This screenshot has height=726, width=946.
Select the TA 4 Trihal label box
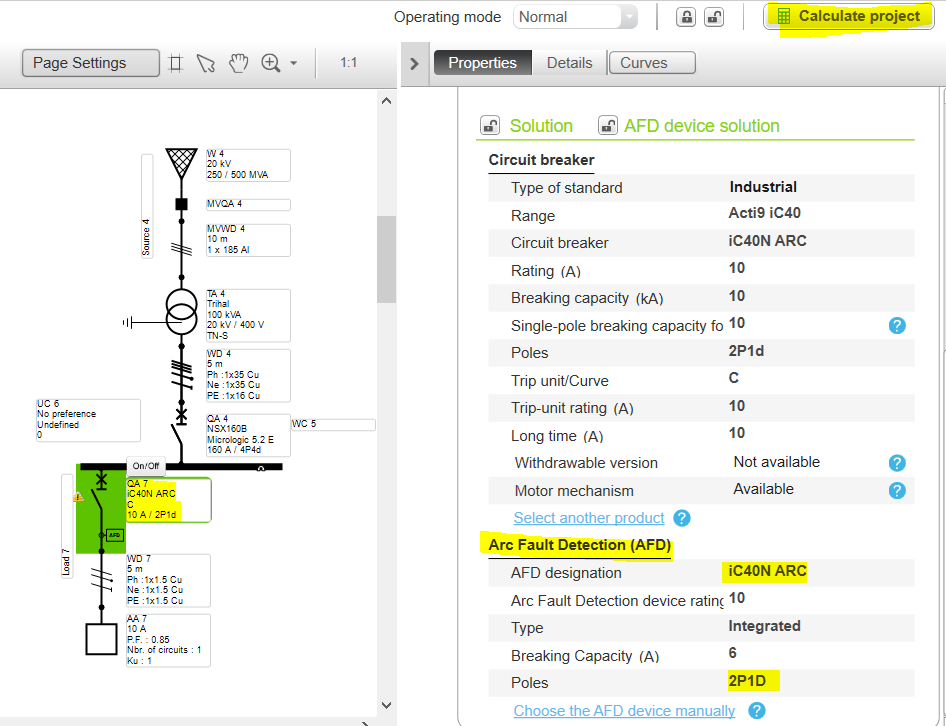click(x=248, y=315)
